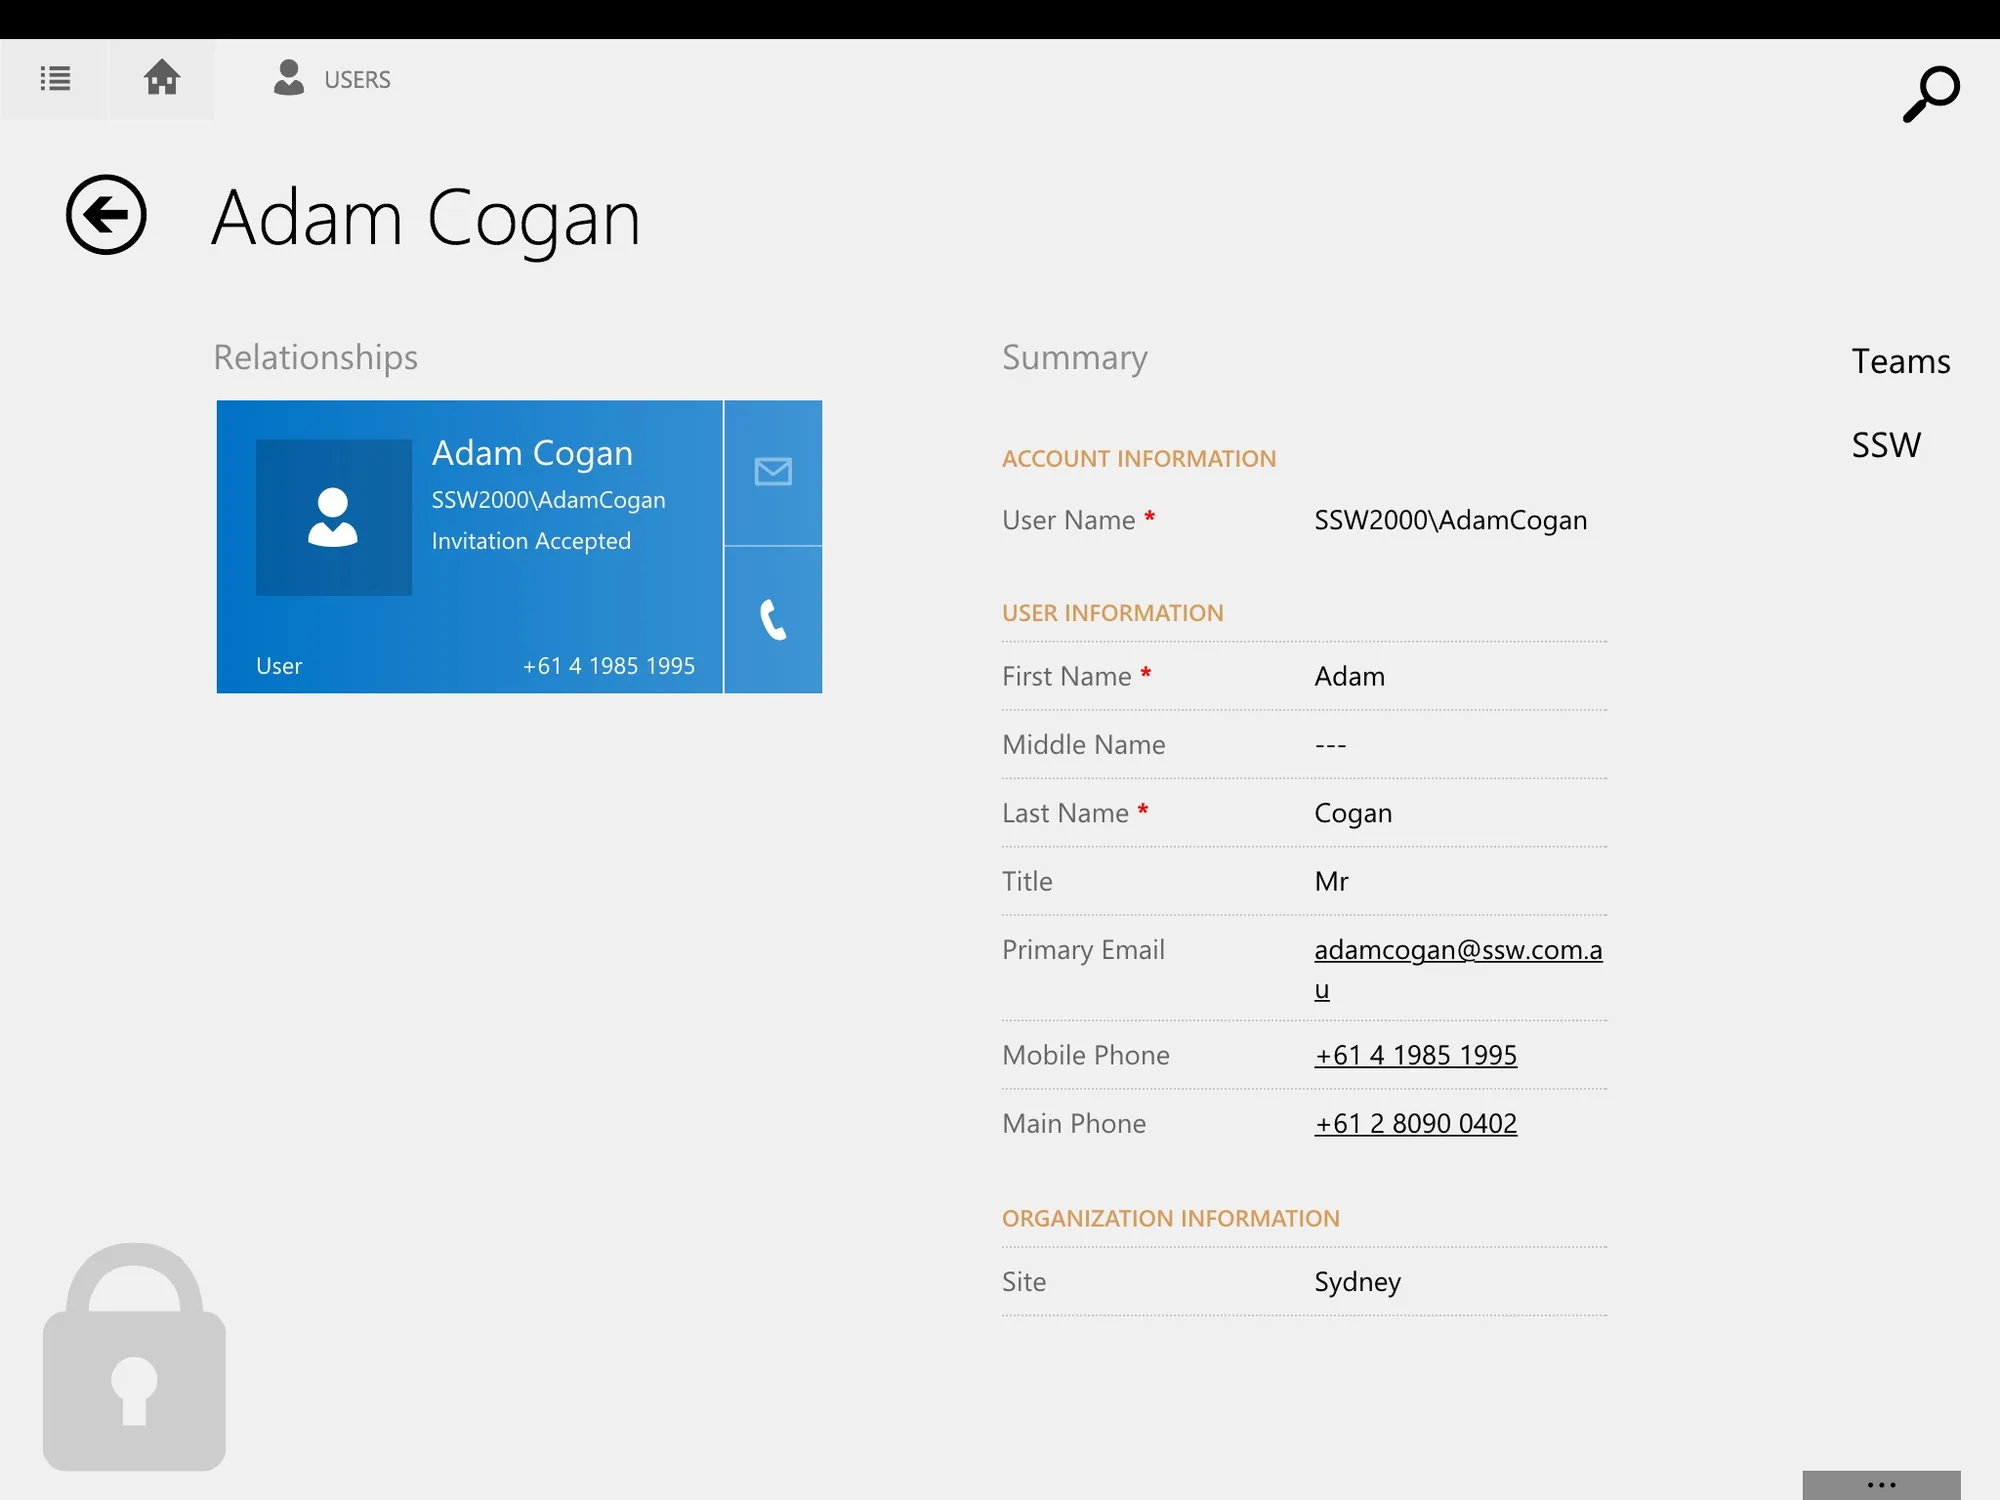Click the gray padlock icon
Image resolution: width=2000 pixels, height=1500 pixels.
pos(134,1356)
